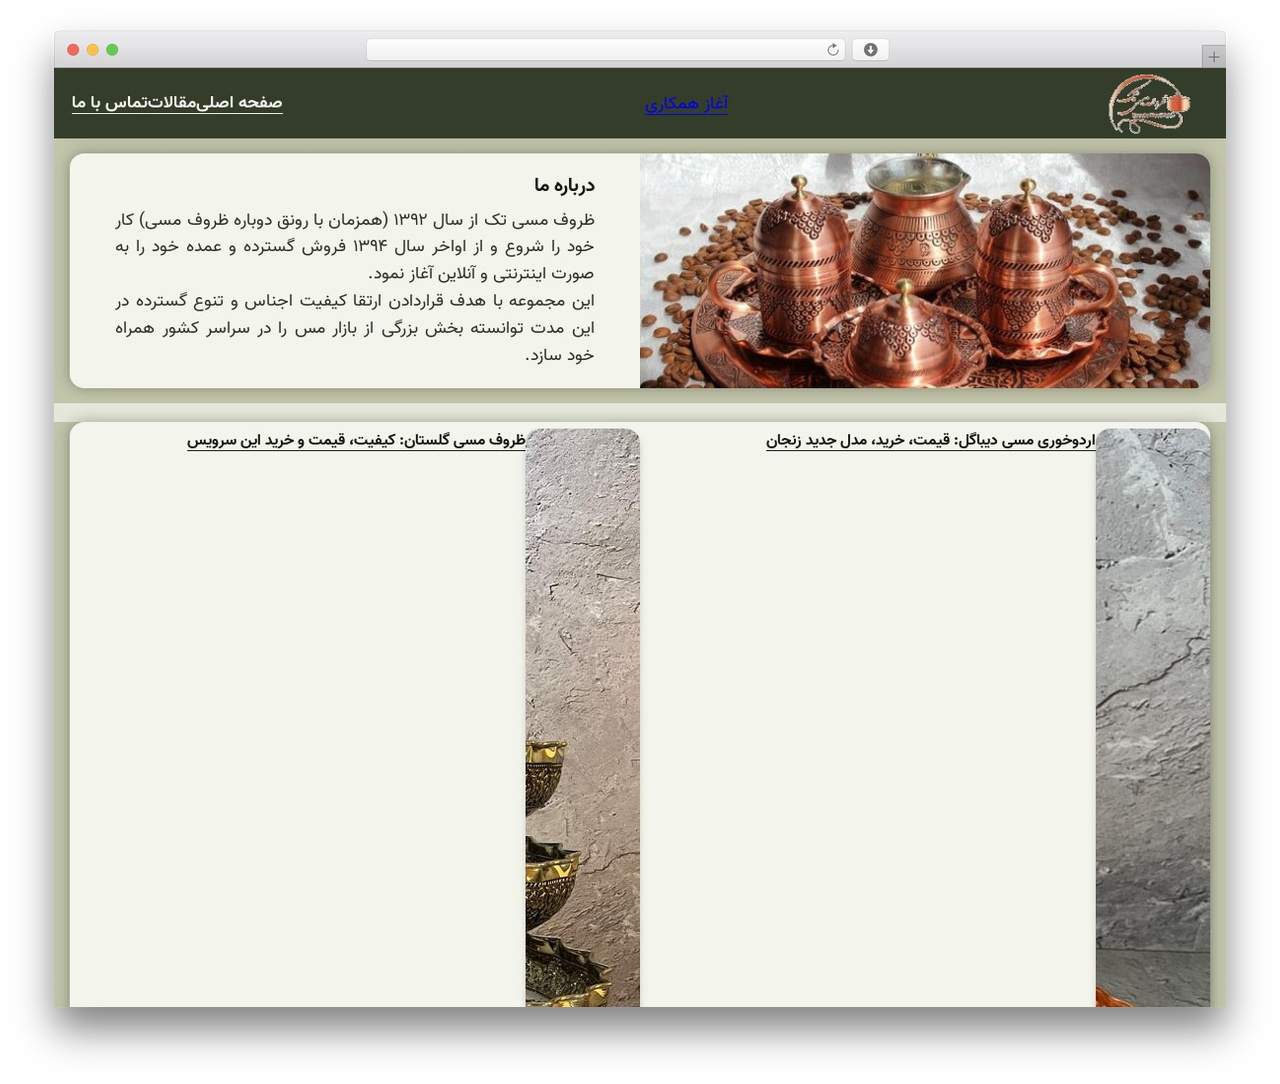This screenshot has height=1084, width=1280.
Task: Click the paragraph starting ظروف مسی تک
Action: click(x=355, y=246)
